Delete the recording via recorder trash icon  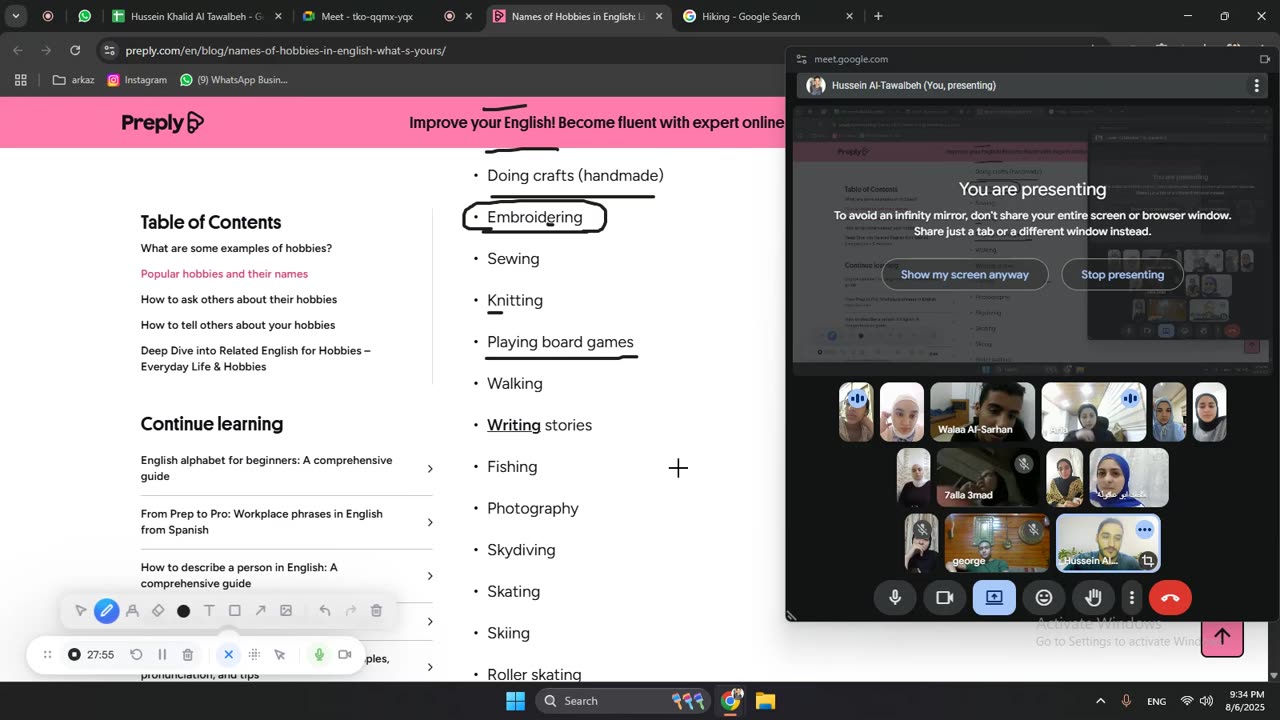coord(188,655)
